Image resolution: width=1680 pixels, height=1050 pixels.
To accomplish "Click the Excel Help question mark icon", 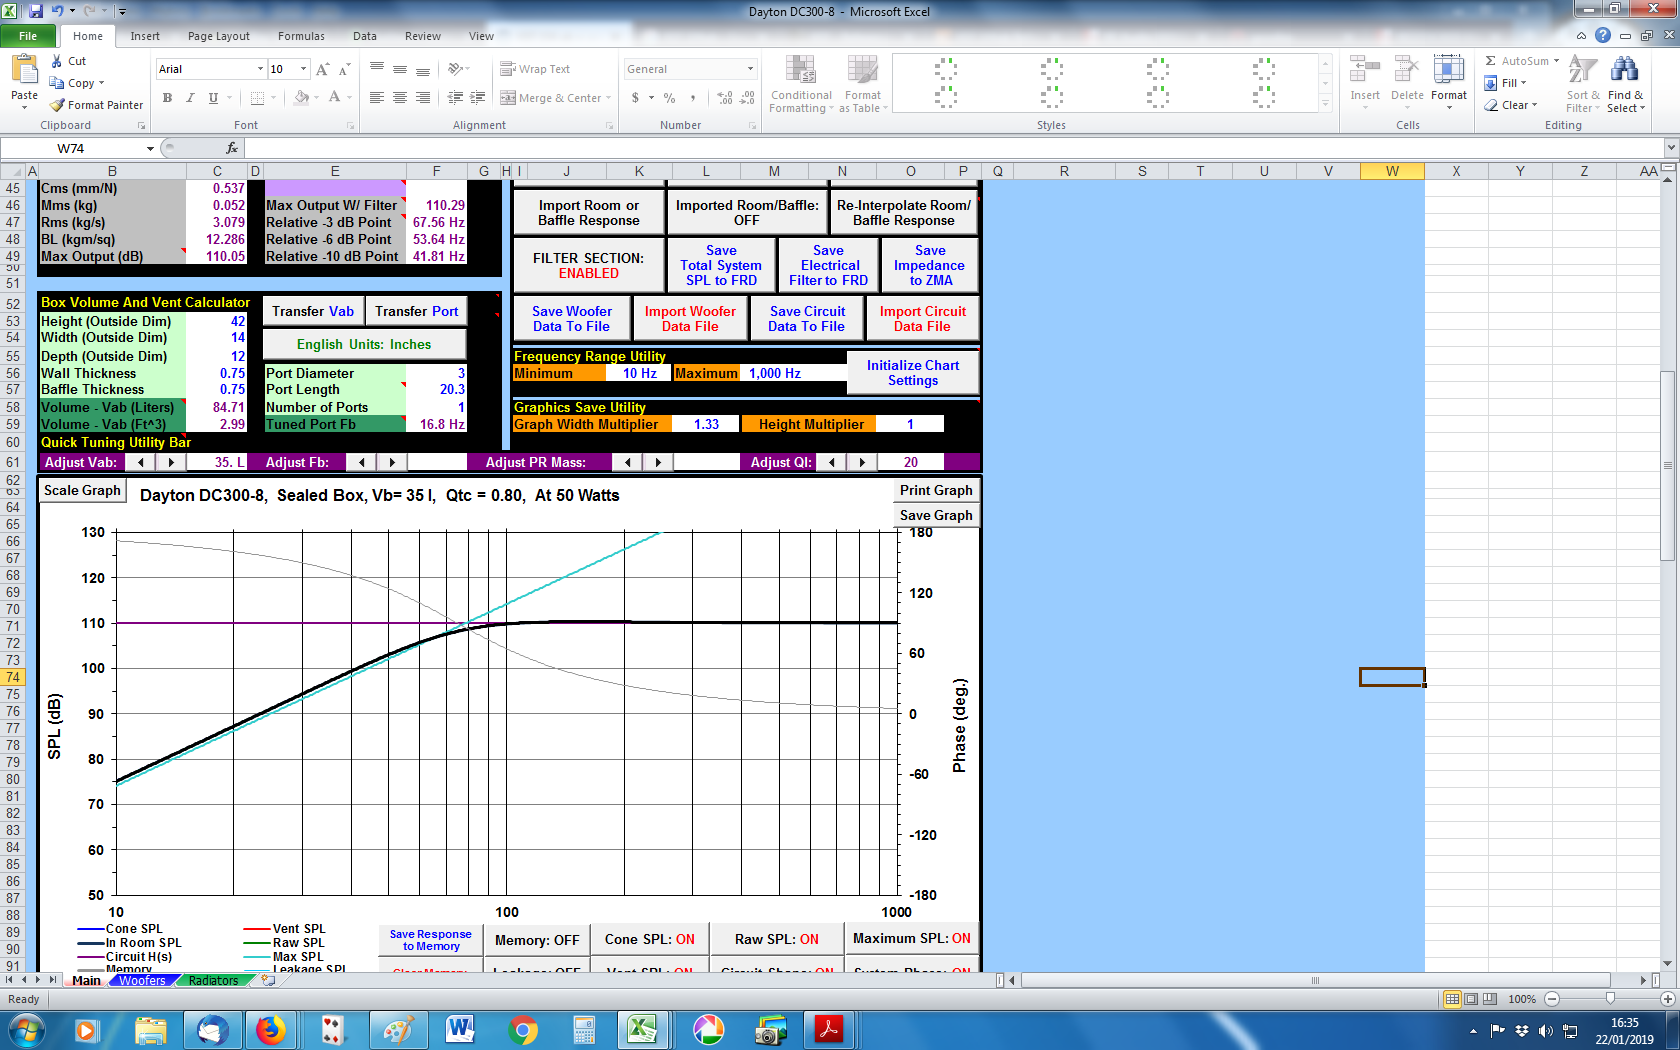I will [1603, 36].
